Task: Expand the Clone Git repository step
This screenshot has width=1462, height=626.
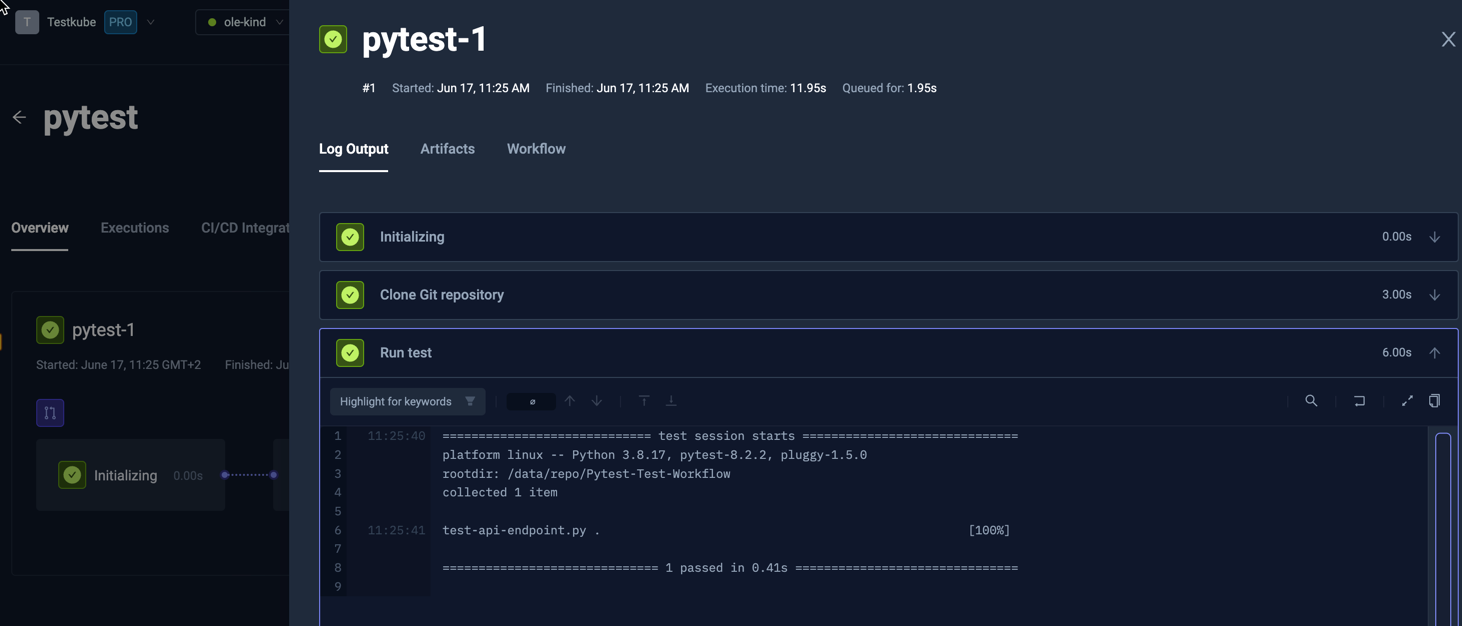Action: click(x=1434, y=294)
